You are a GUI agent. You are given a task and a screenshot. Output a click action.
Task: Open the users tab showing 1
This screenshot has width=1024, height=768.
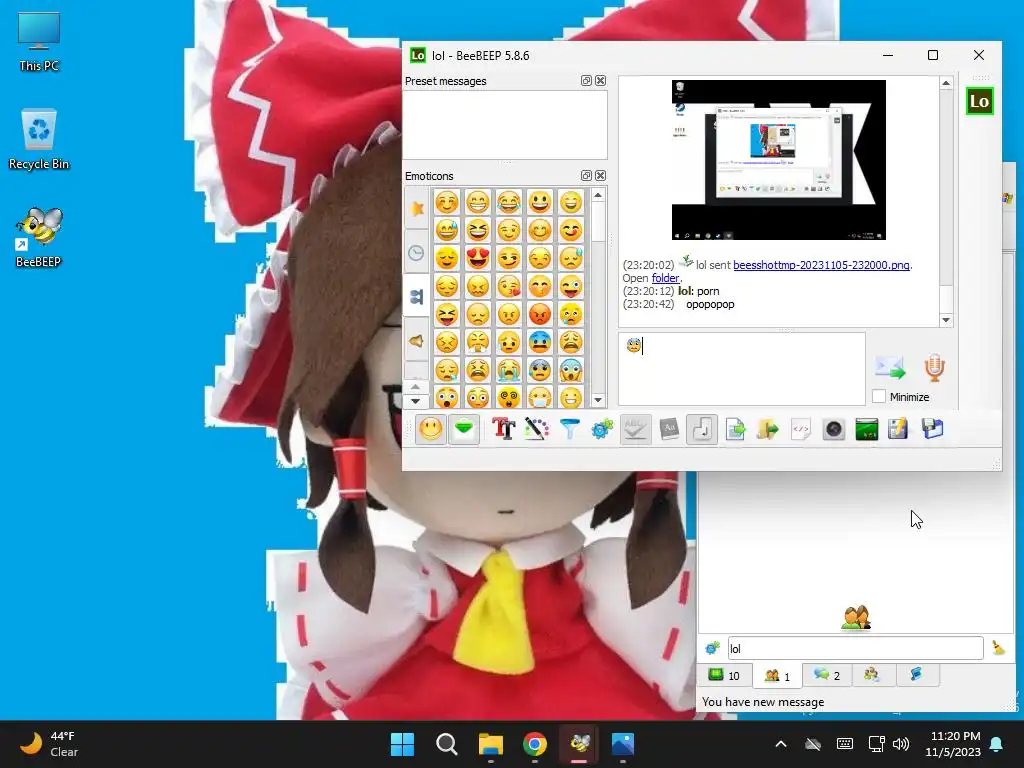pos(777,676)
